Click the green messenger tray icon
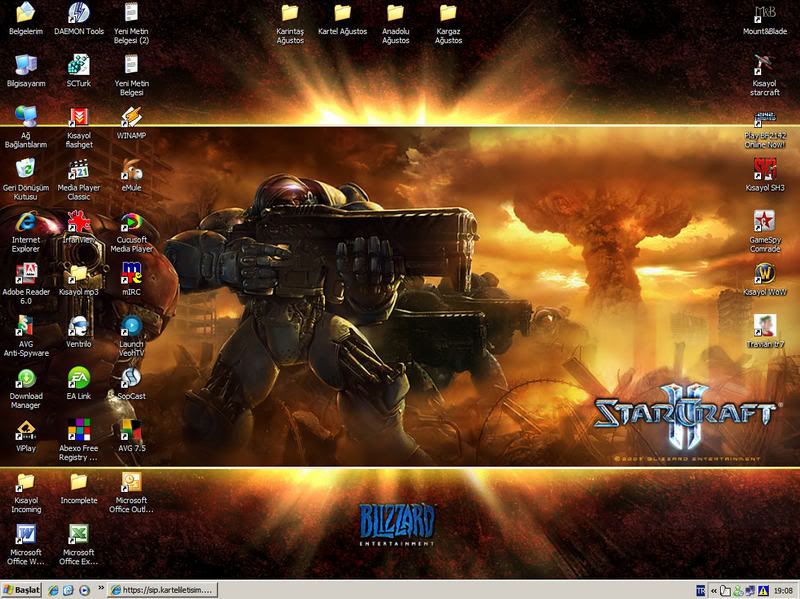The width and height of the screenshot is (800, 599). (738, 590)
